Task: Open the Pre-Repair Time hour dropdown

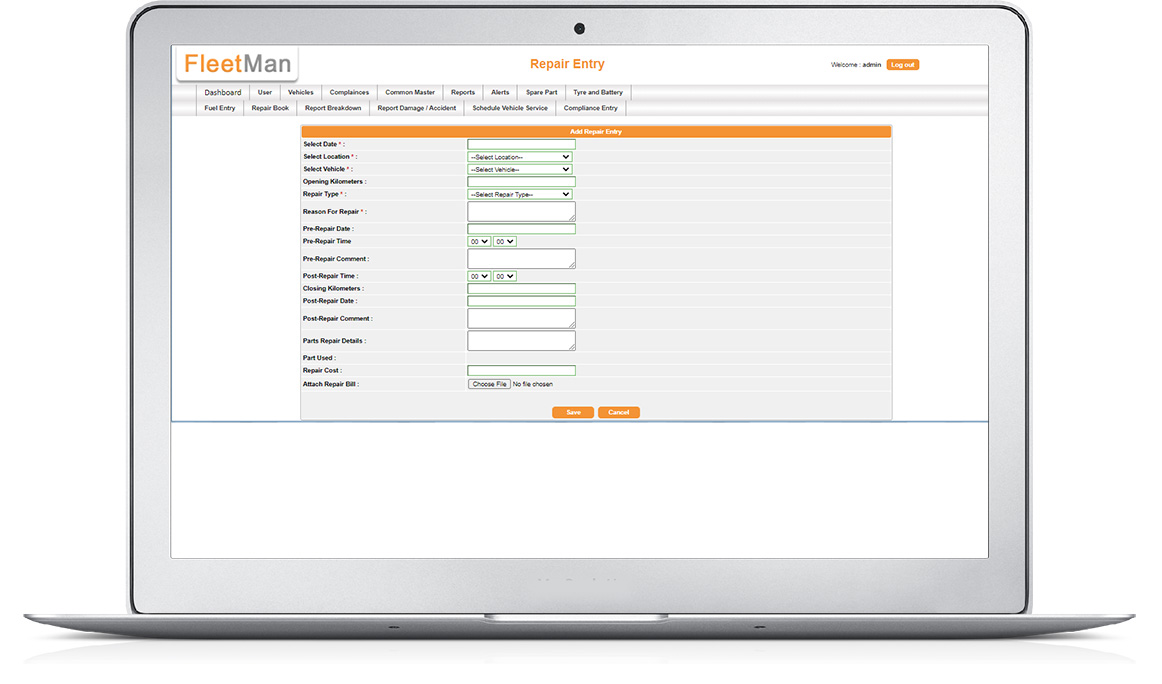Action: point(479,241)
